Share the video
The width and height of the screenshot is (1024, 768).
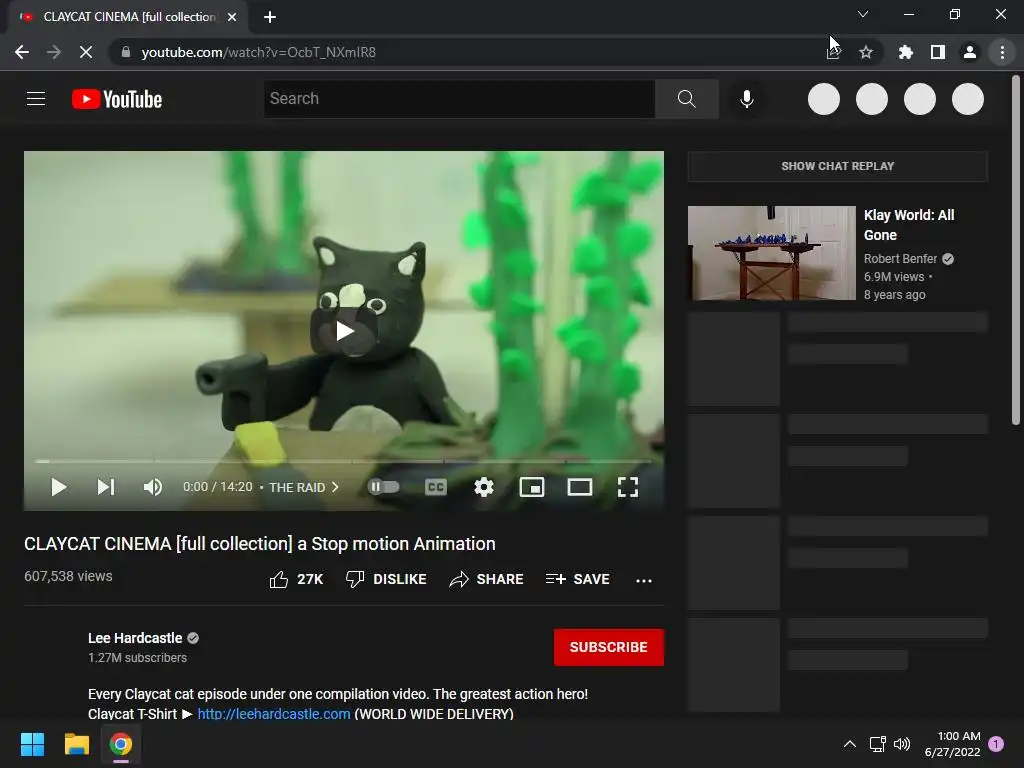coord(487,579)
